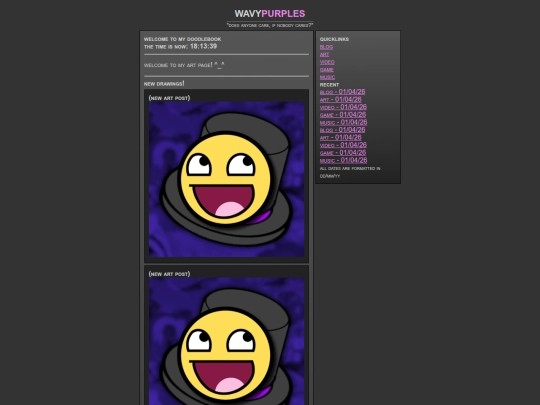
Task: Open last recent Music - 01/04/26 entry
Action: pos(343,160)
